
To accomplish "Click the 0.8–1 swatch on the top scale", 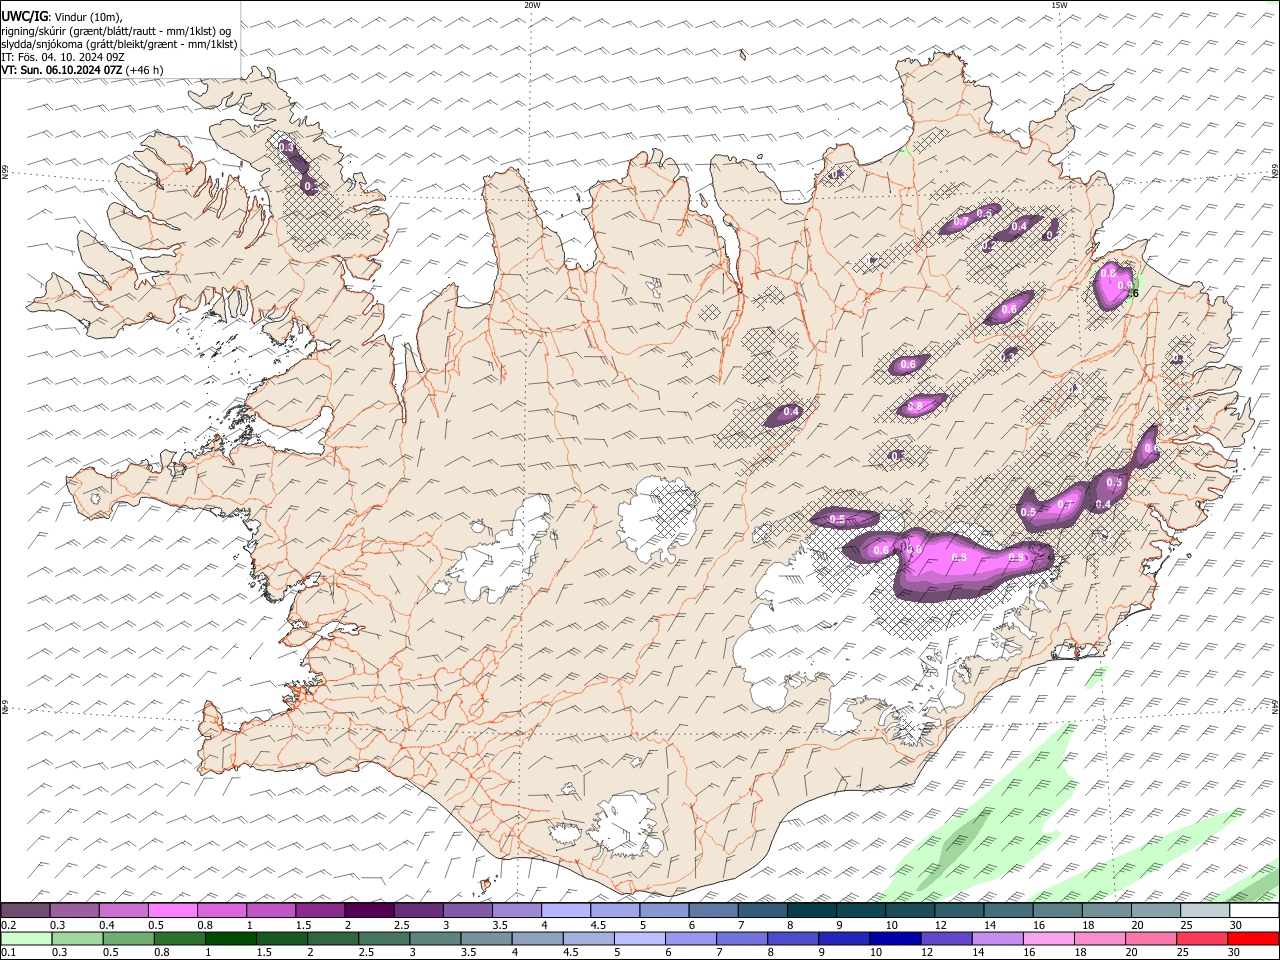I will click(222, 910).
